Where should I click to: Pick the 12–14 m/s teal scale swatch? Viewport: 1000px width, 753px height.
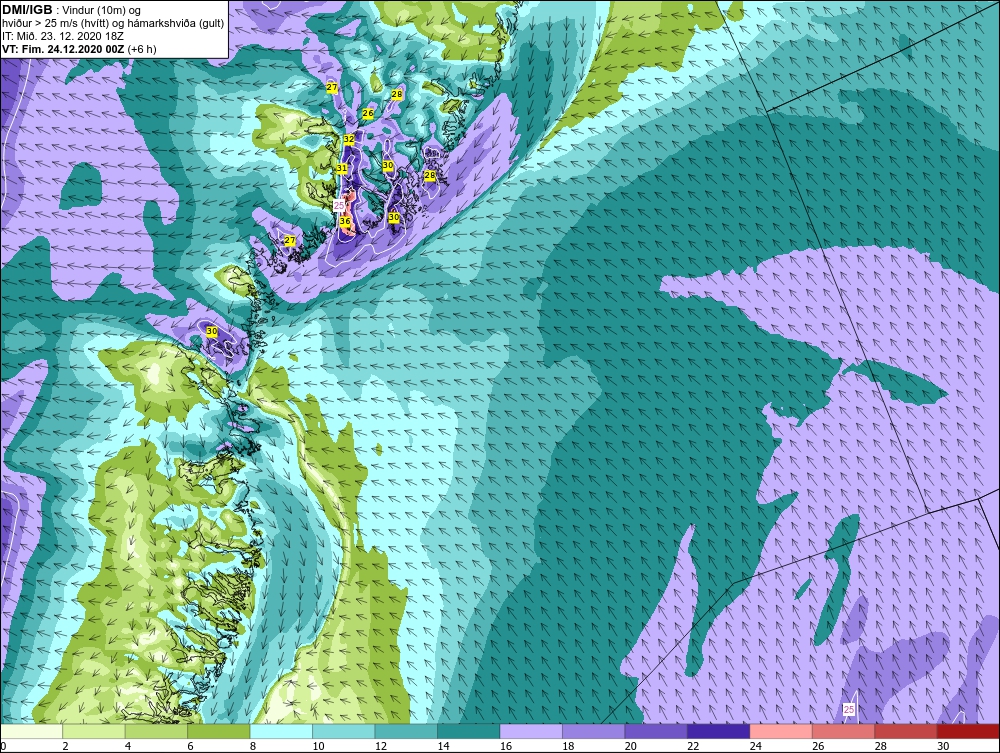coord(406,731)
